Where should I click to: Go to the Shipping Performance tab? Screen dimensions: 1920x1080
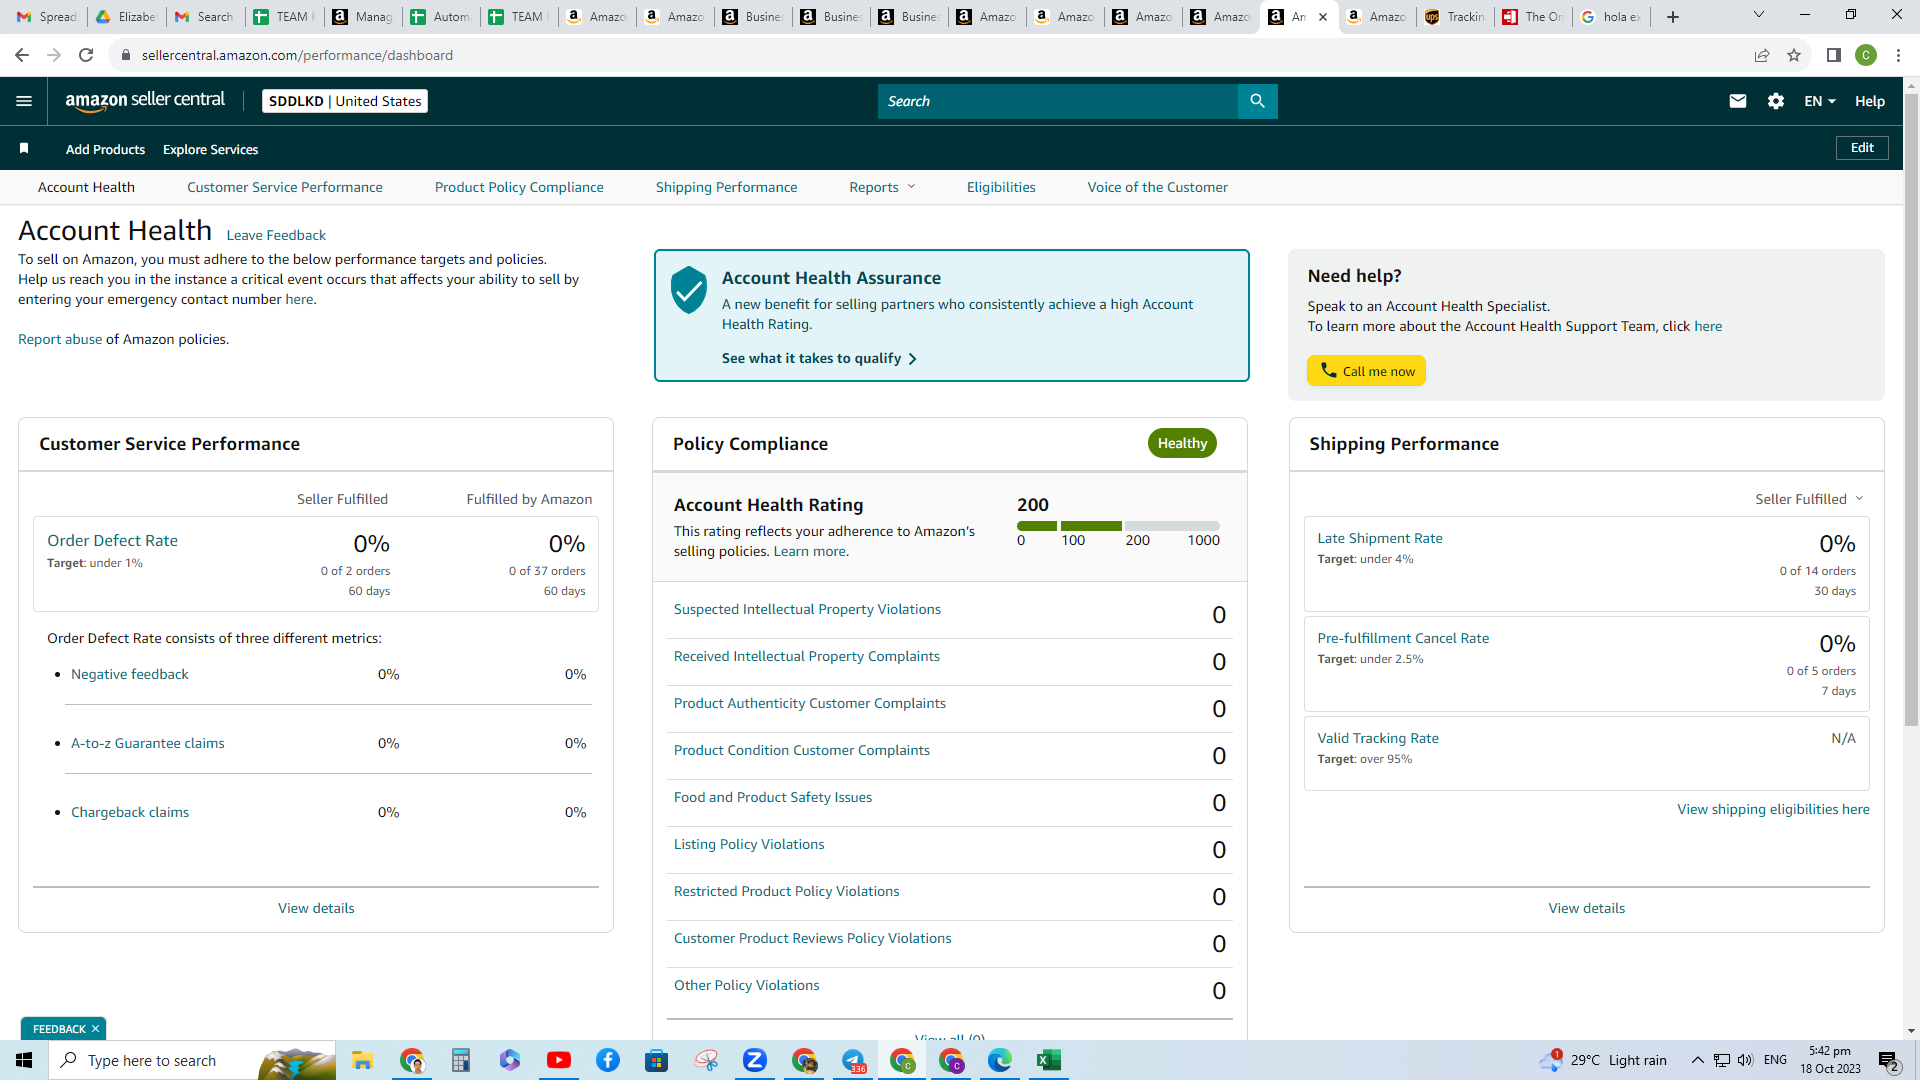click(727, 187)
